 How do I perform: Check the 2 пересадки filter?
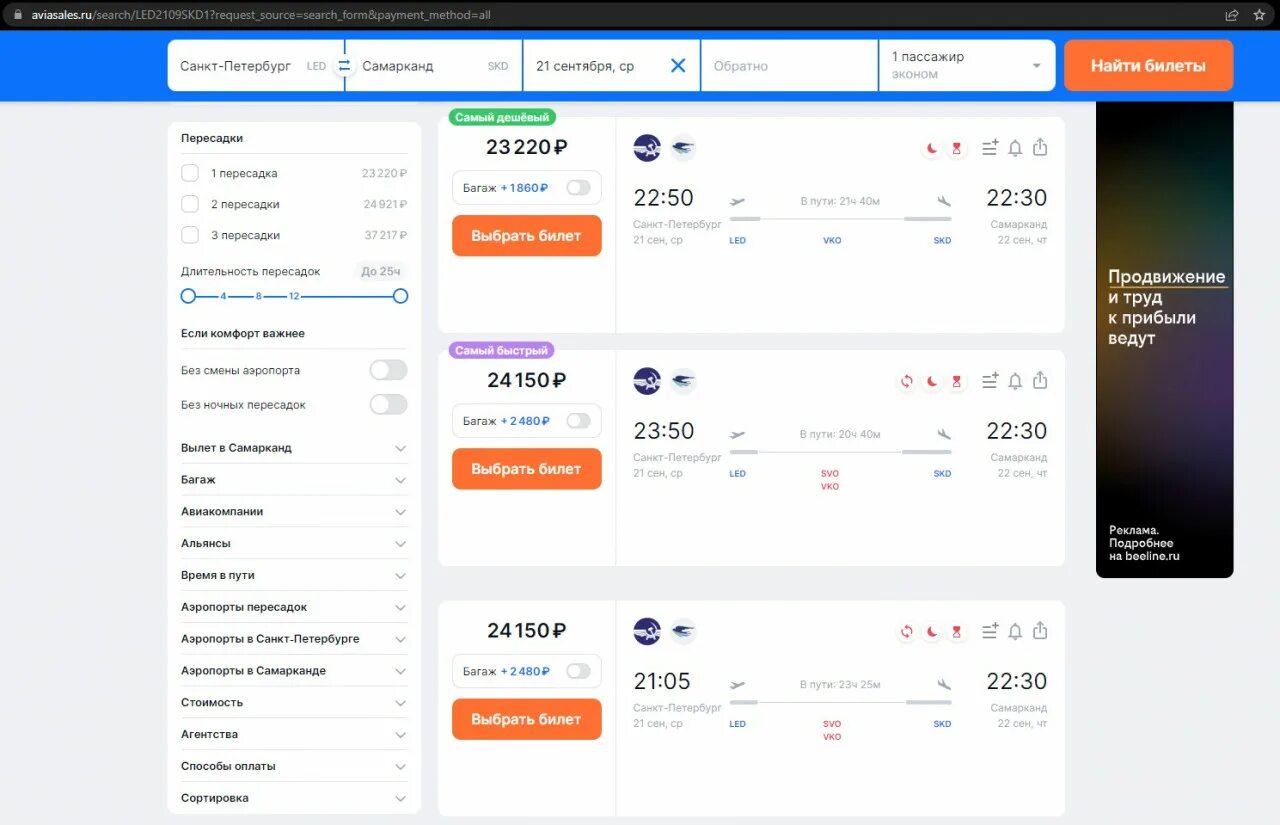pyautogui.click(x=190, y=204)
